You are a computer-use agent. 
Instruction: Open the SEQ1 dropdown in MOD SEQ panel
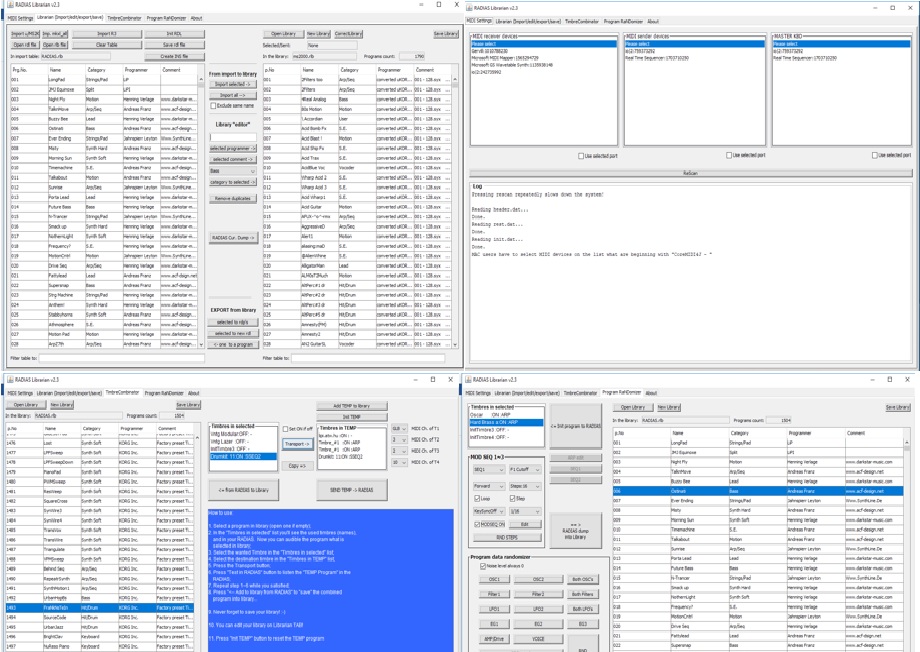pyautogui.click(x=488, y=469)
